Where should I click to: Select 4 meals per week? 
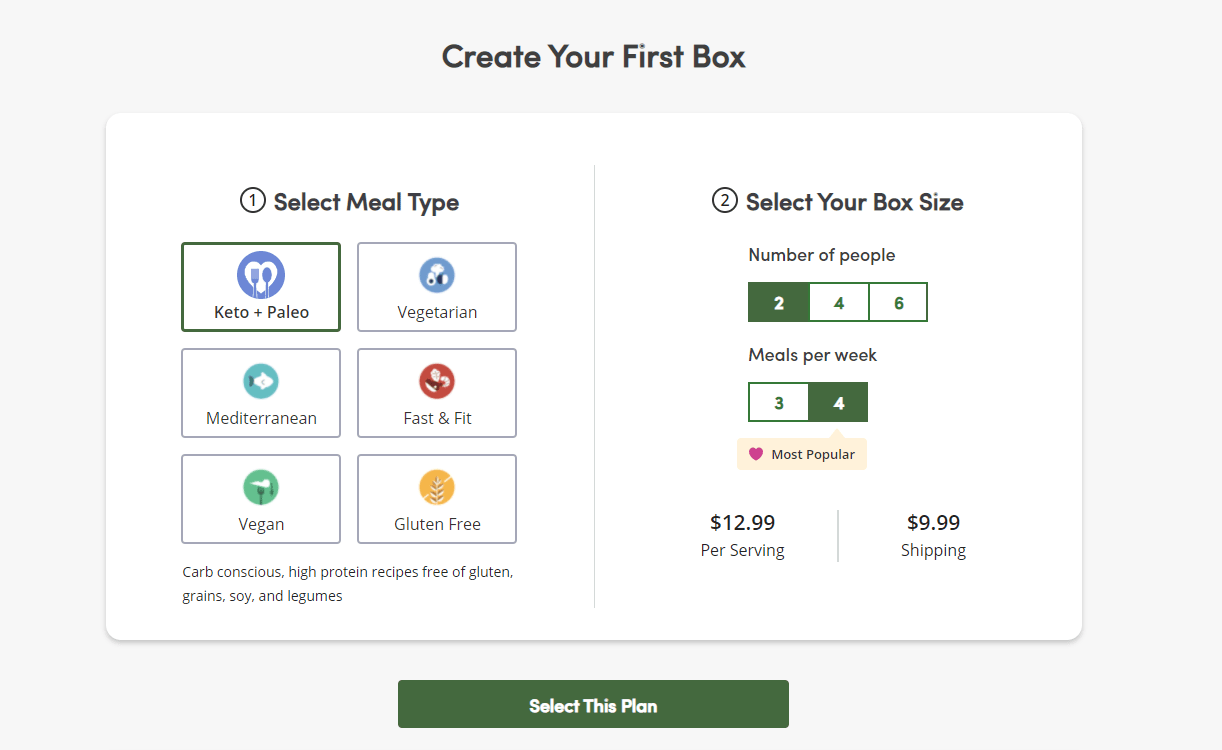point(838,403)
